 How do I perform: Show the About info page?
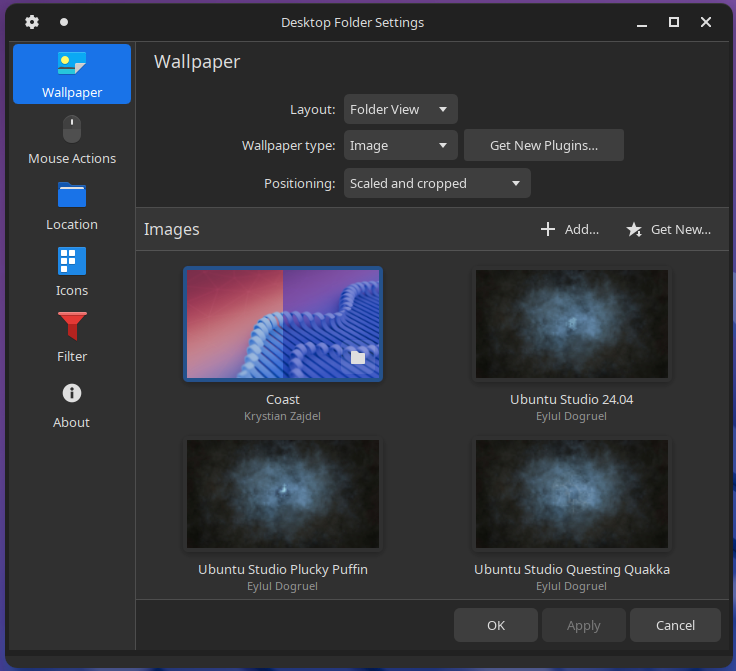click(x=72, y=404)
